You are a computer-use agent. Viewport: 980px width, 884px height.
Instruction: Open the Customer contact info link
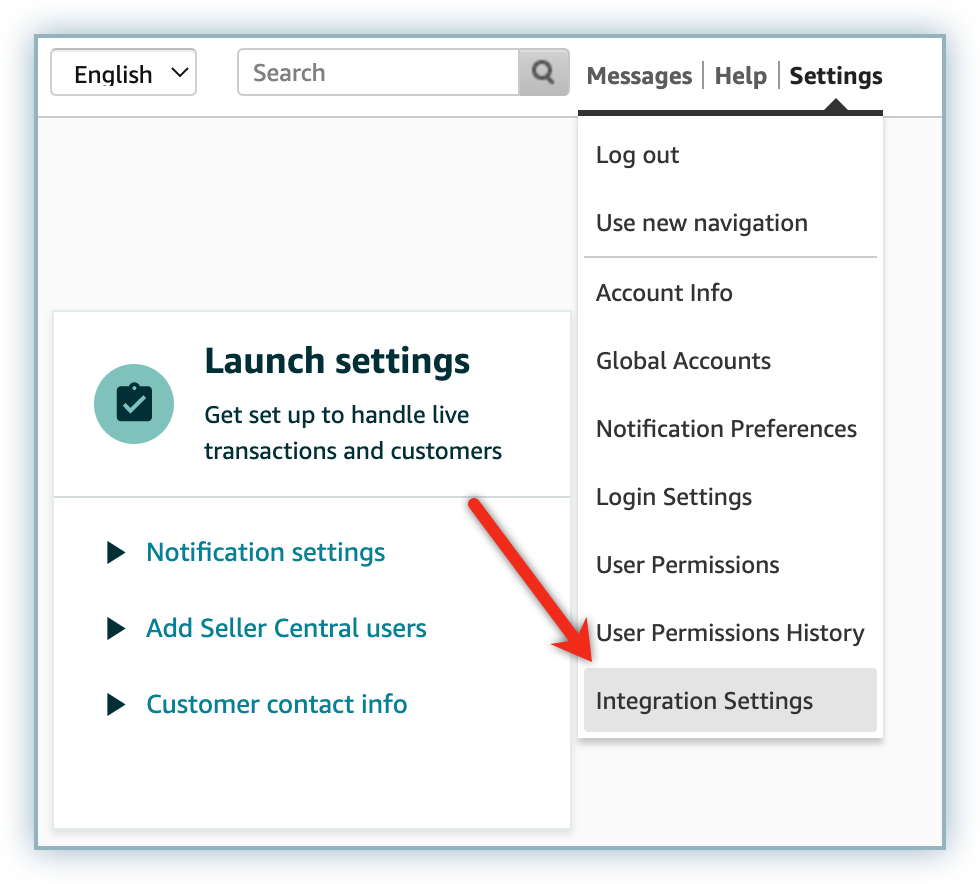276,704
